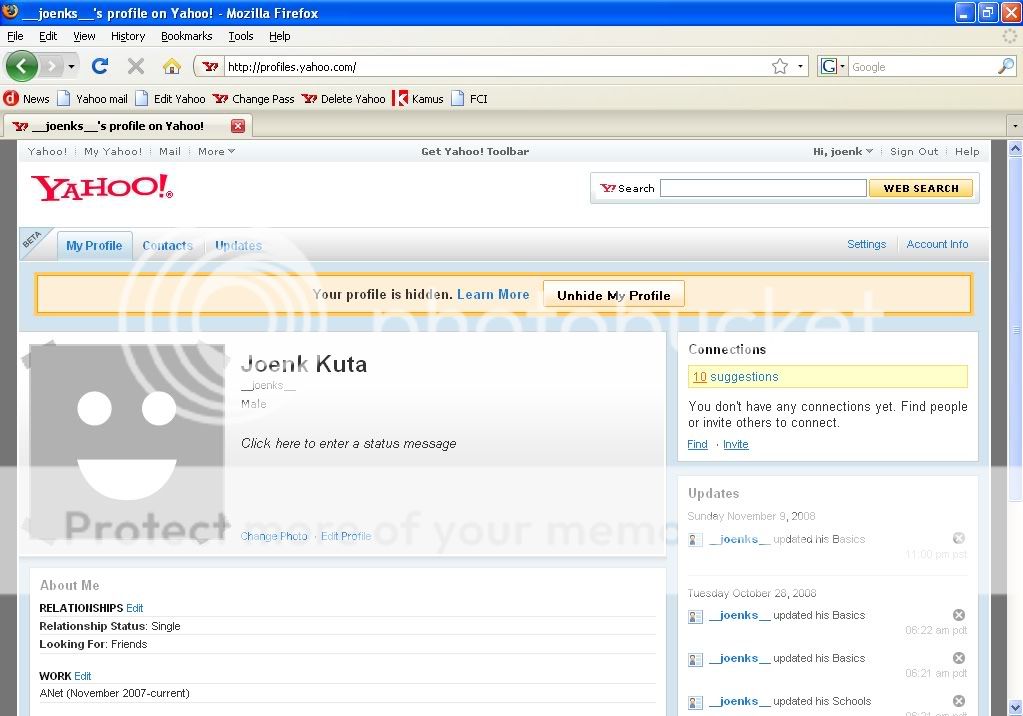Click Learn More about hidden profile
Viewport: 1023px width, 716px height.
click(x=493, y=294)
